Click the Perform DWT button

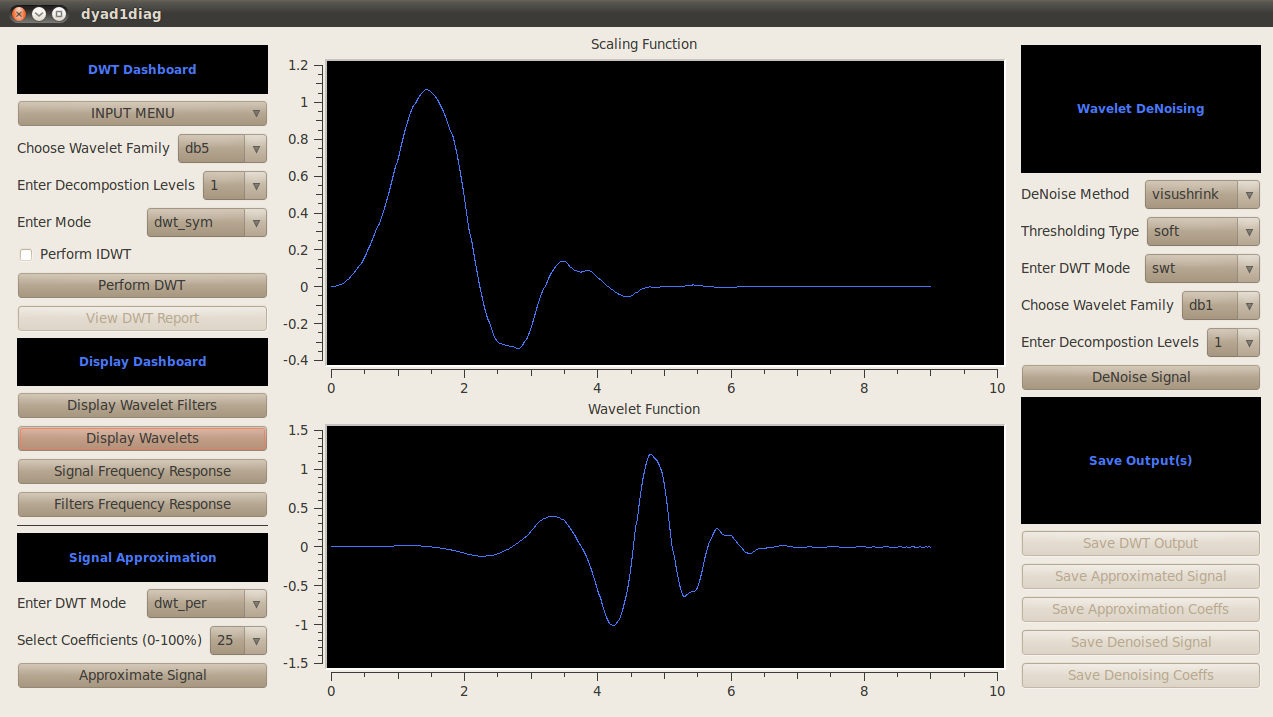(x=142, y=285)
